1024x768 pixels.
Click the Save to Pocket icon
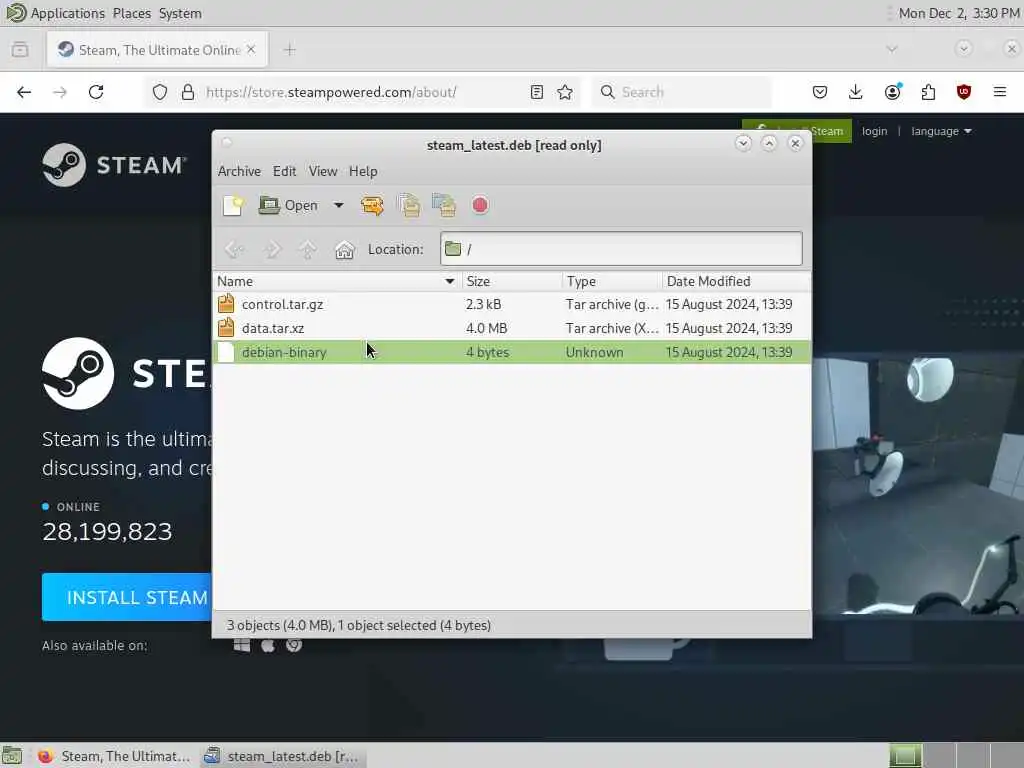click(820, 92)
